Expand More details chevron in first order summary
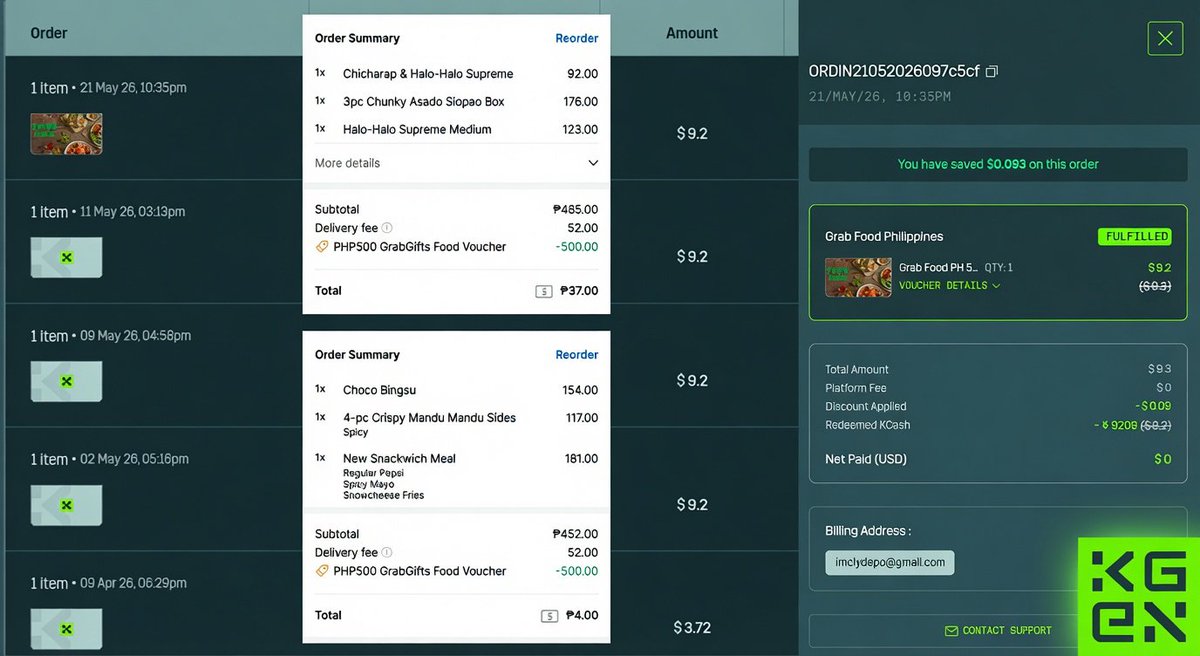 (x=593, y=163)
